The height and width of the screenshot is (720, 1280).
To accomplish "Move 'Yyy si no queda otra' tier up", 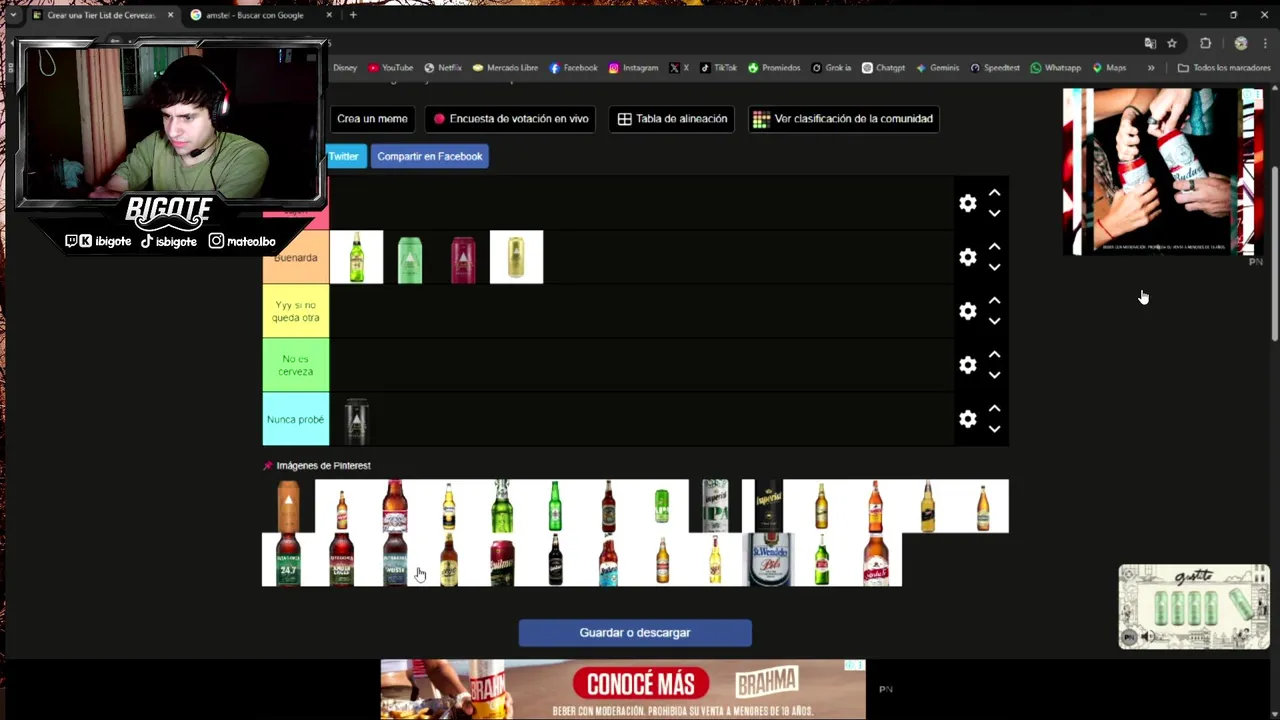I will [994, 300].
